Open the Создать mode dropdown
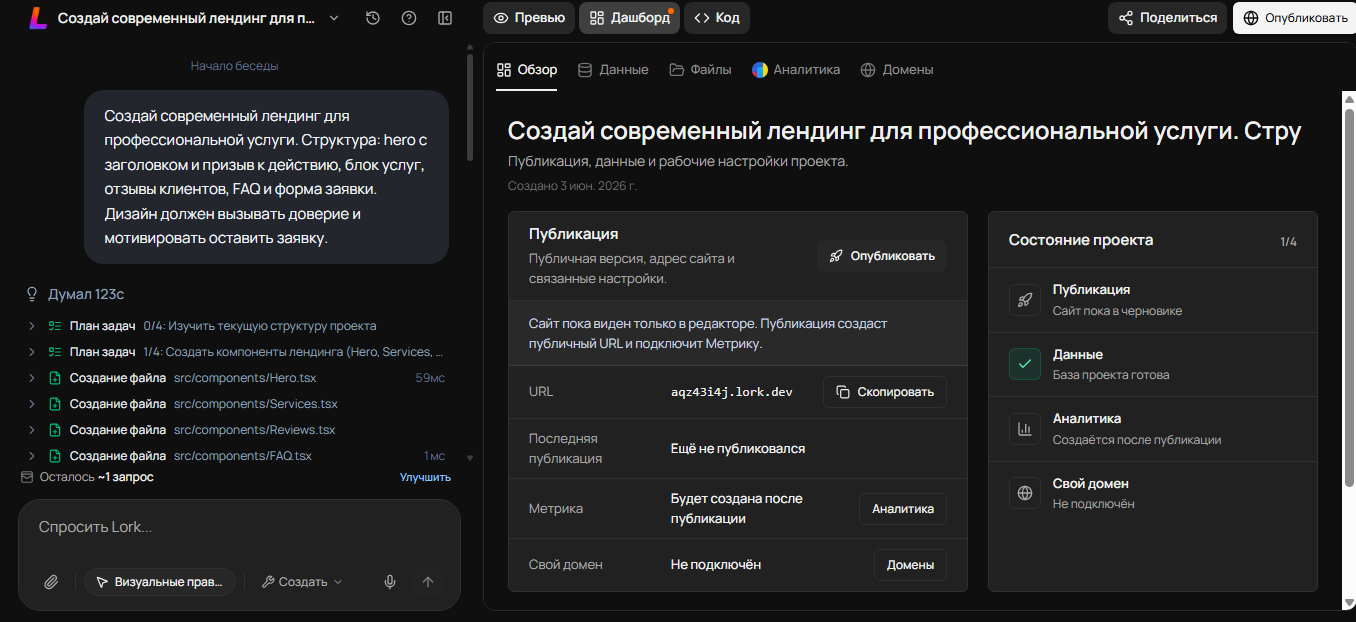1356x622 pixels. (x=301, y=582)
